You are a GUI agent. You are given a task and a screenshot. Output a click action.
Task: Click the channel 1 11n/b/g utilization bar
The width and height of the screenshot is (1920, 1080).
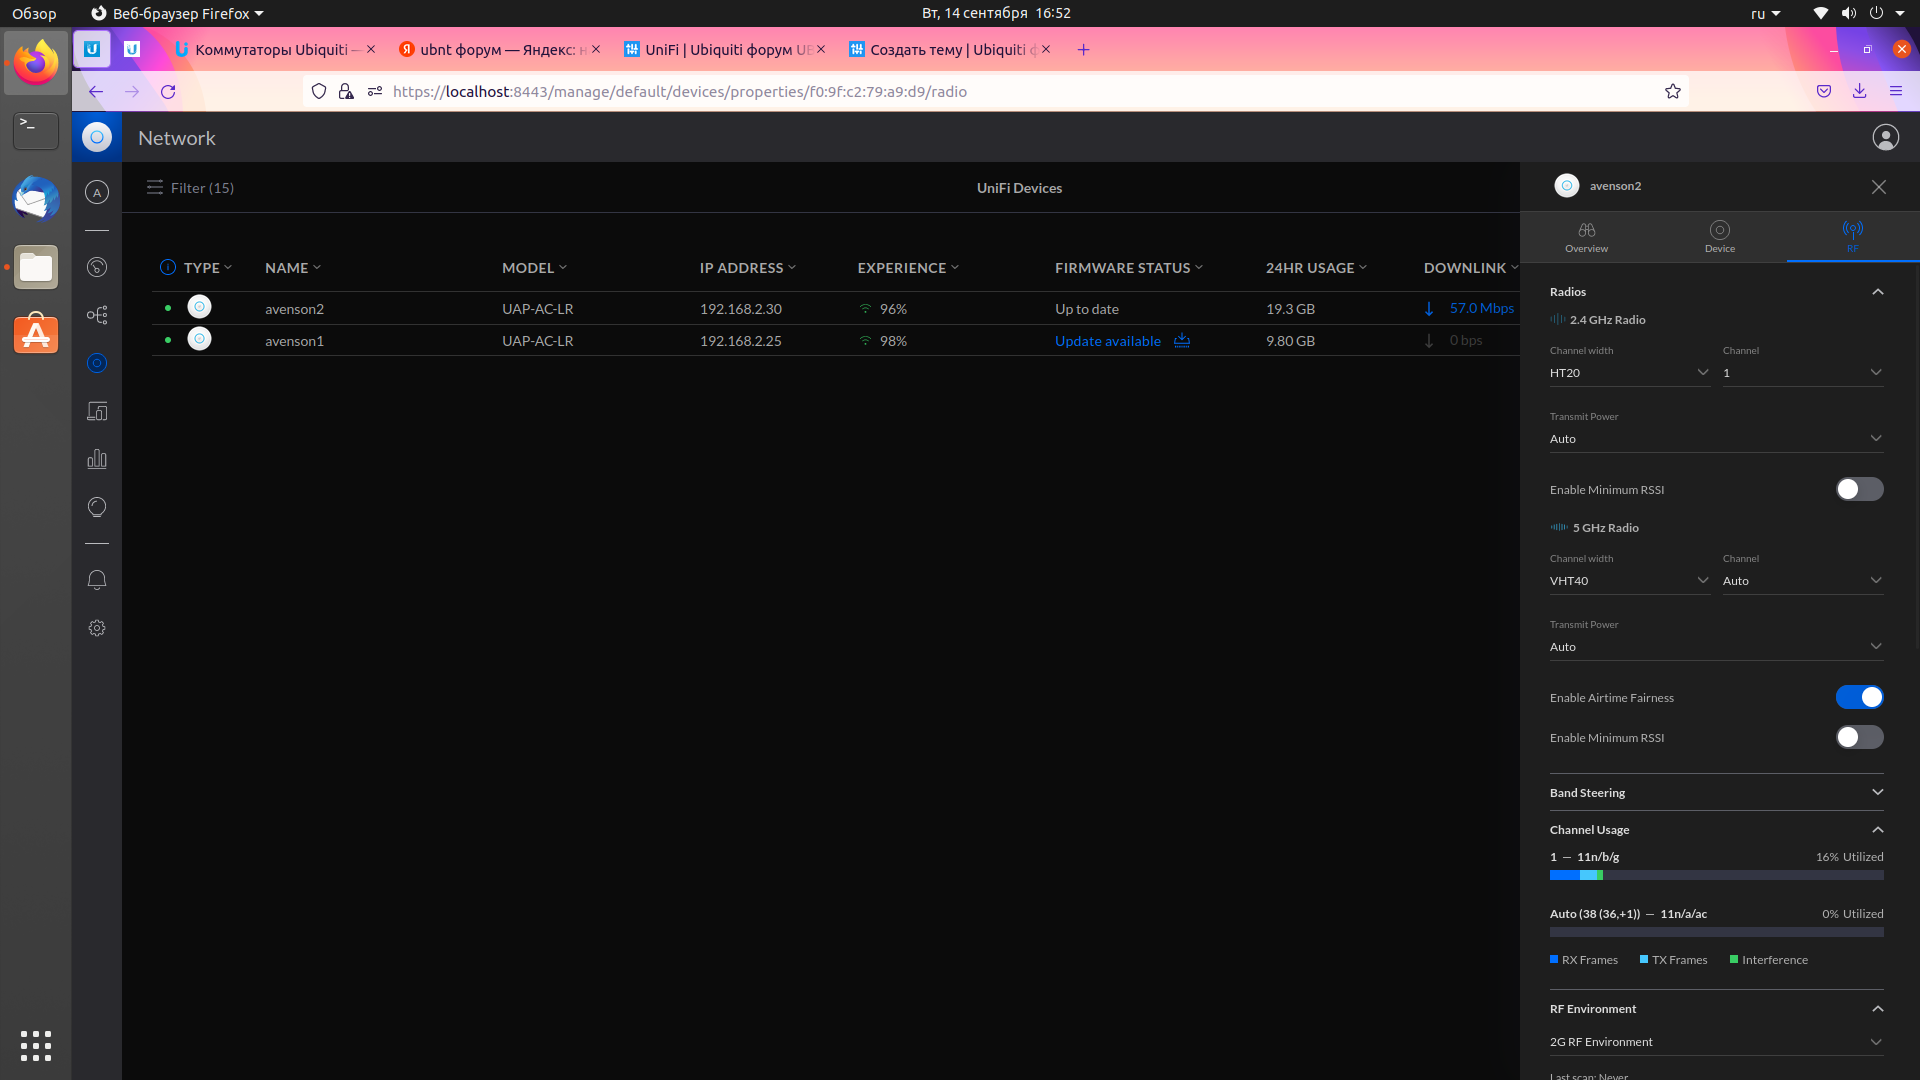(x=1716, y=875)
